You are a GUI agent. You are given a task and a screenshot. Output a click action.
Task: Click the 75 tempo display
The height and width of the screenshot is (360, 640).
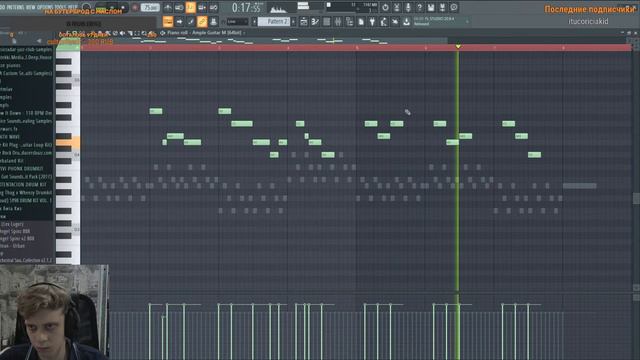coord(150,7)
